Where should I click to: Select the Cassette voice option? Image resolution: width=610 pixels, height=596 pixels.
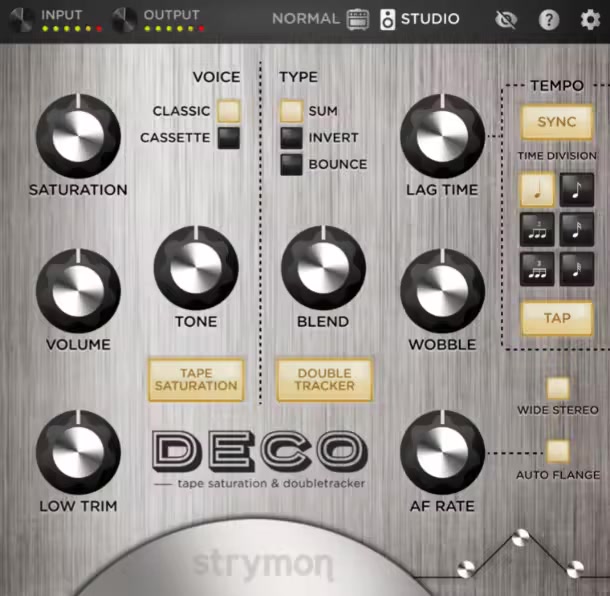pos(229,138)
